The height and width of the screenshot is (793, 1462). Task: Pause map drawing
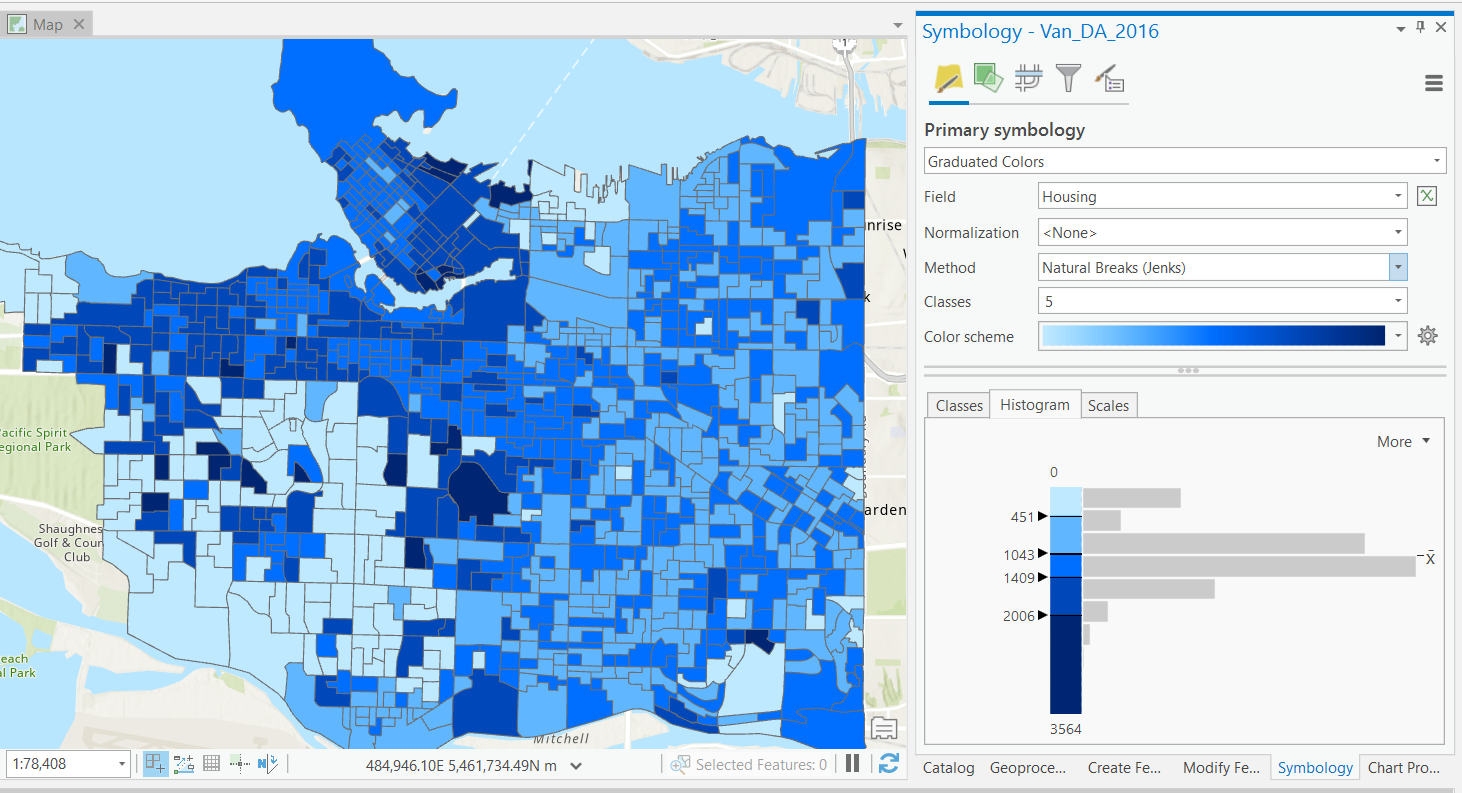tap(853, 764)
